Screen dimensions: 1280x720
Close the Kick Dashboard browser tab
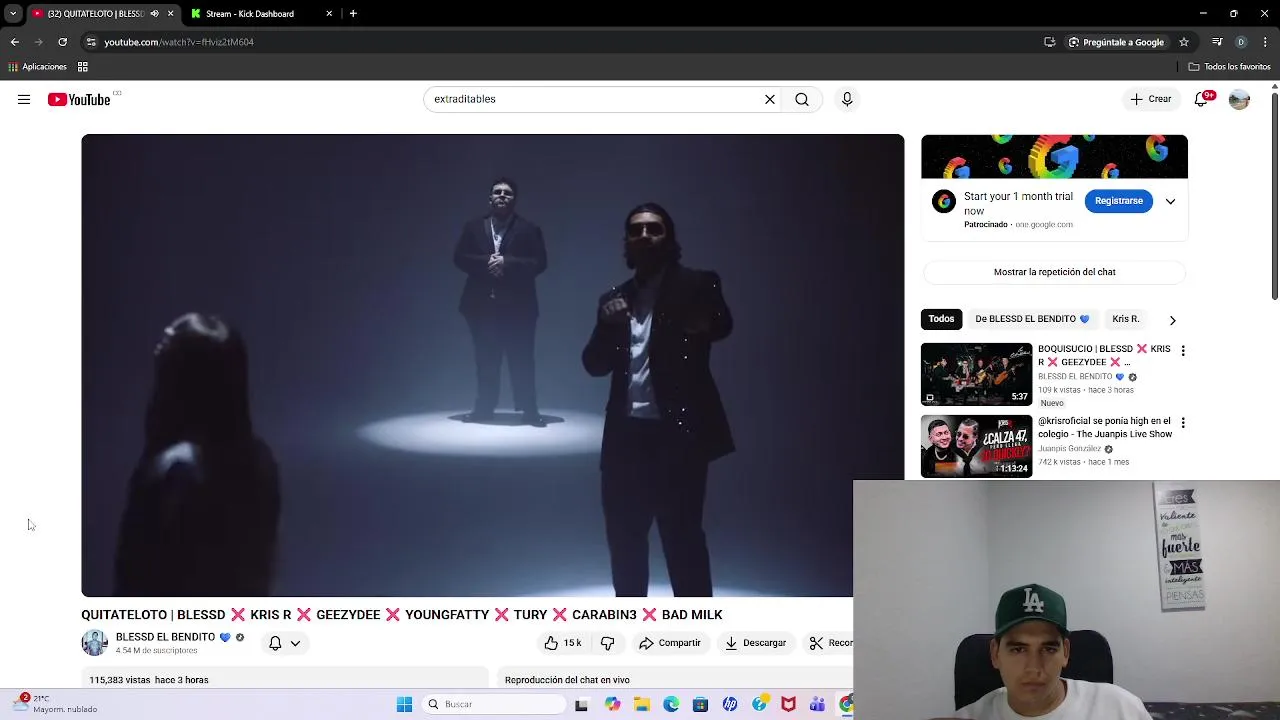(x=329, y=14)
